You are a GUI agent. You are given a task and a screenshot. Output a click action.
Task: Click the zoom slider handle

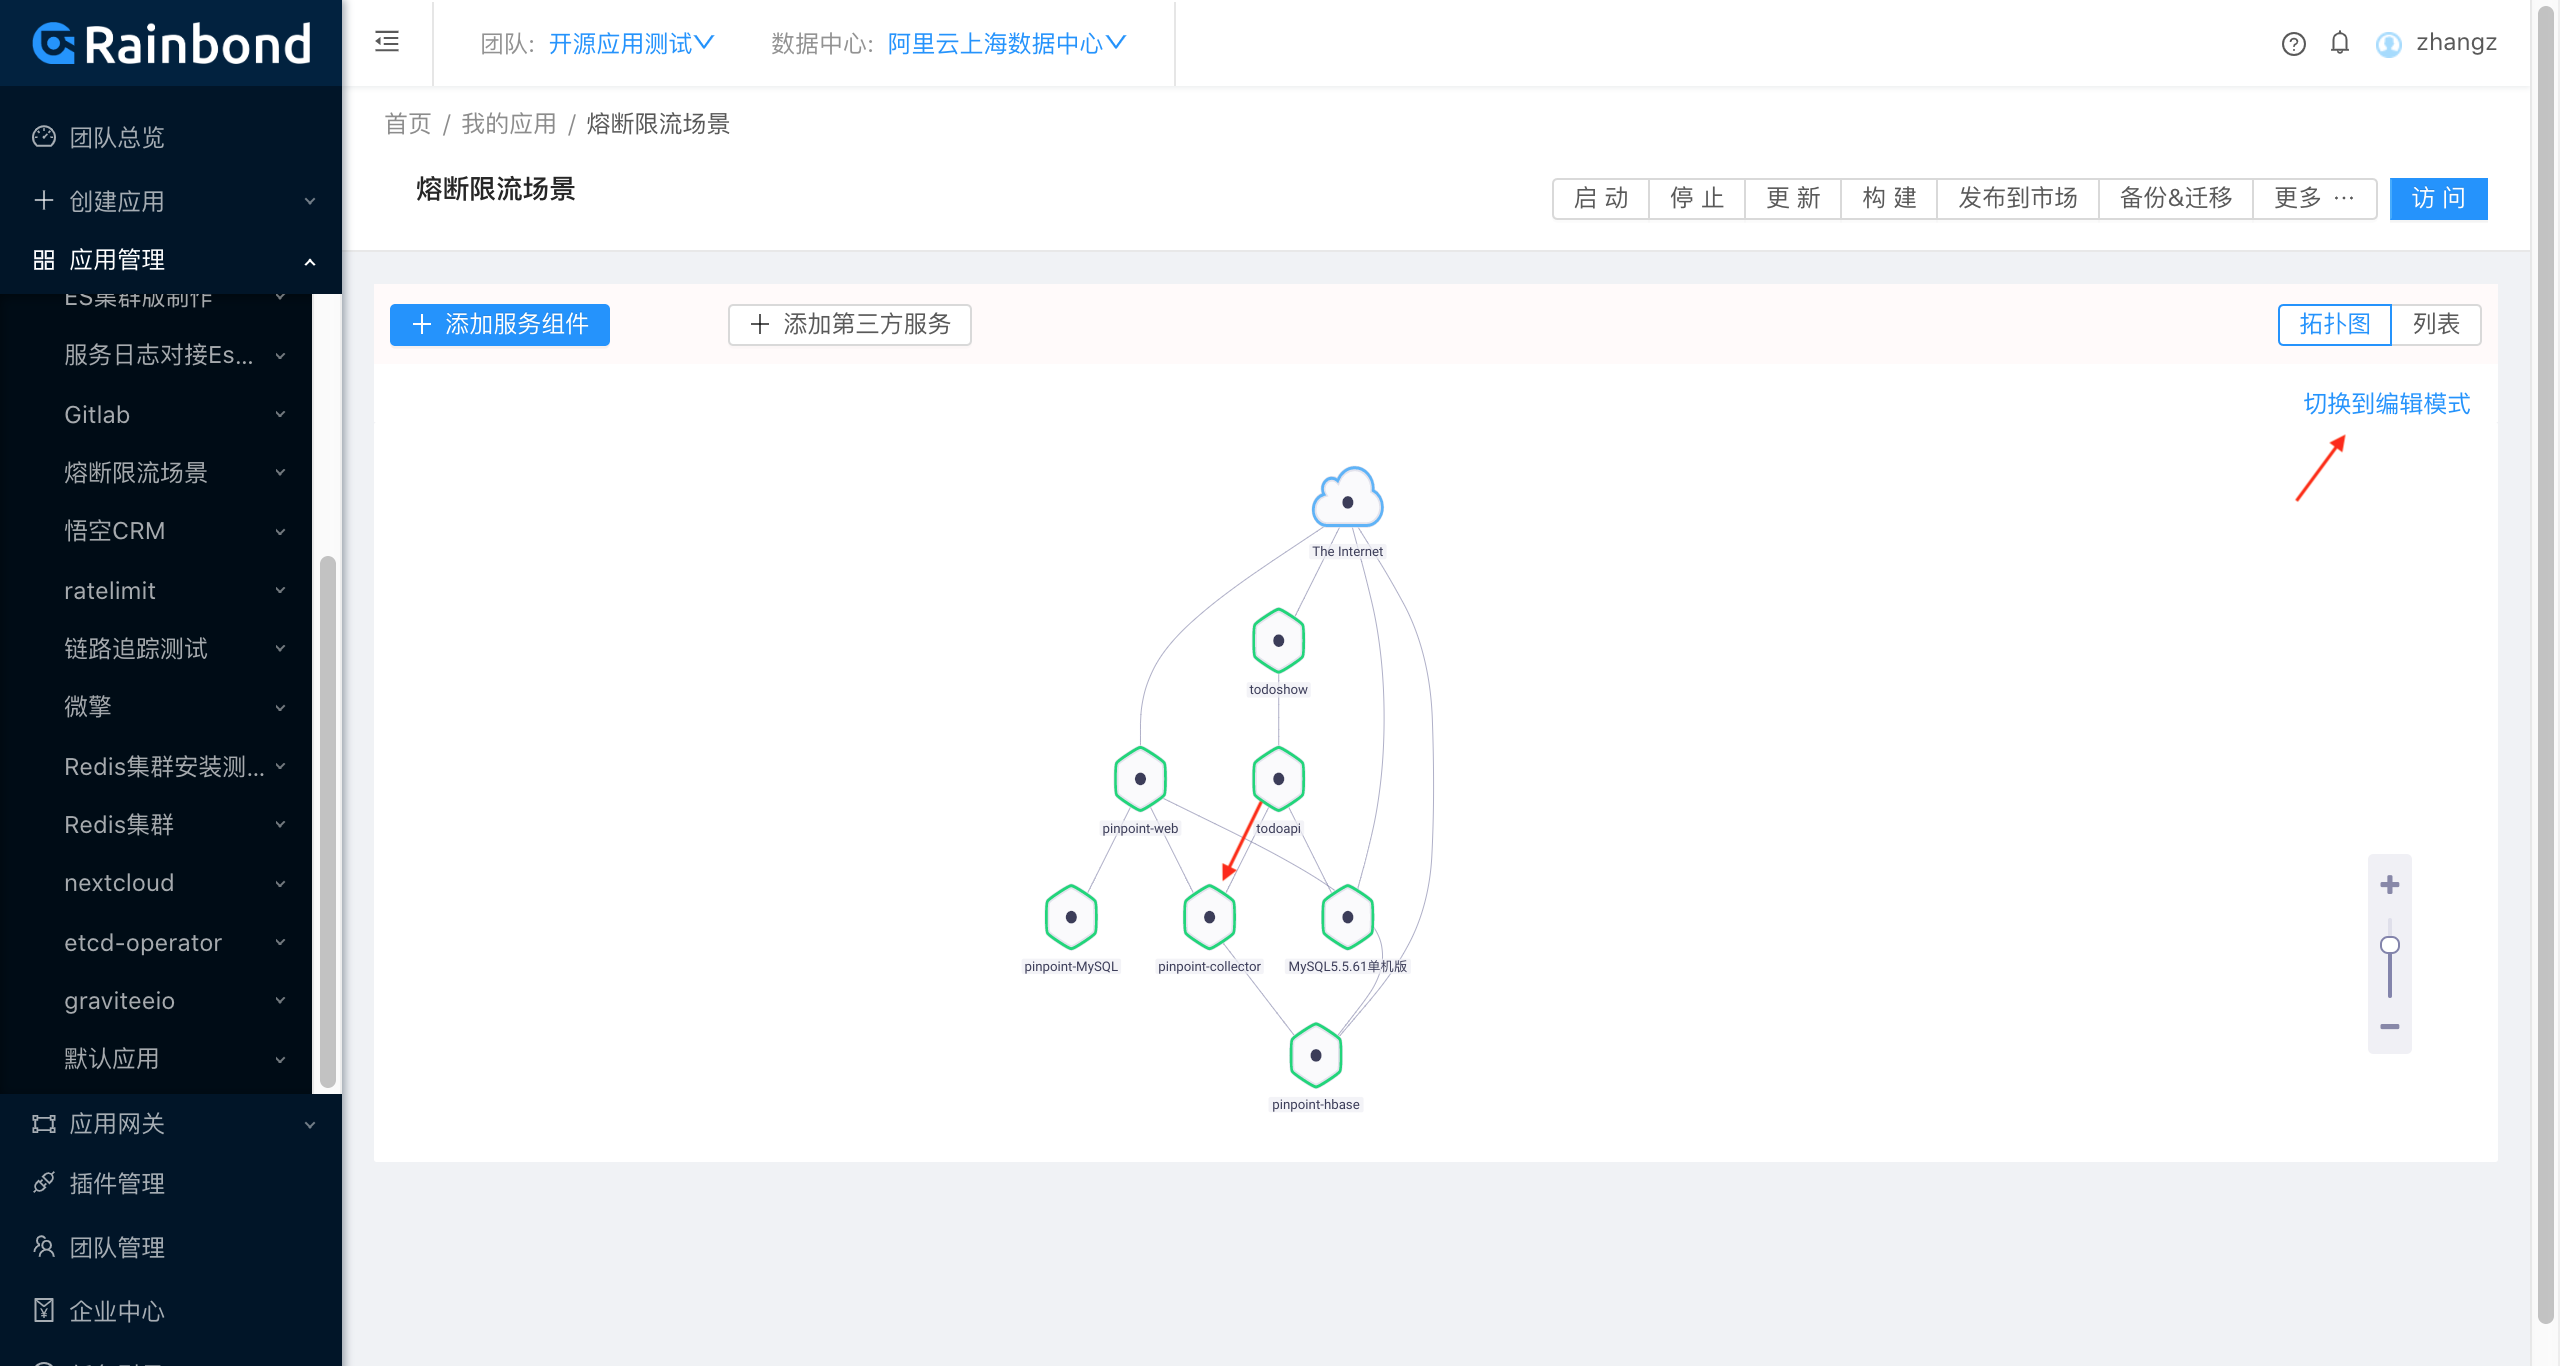(2390, 945)
